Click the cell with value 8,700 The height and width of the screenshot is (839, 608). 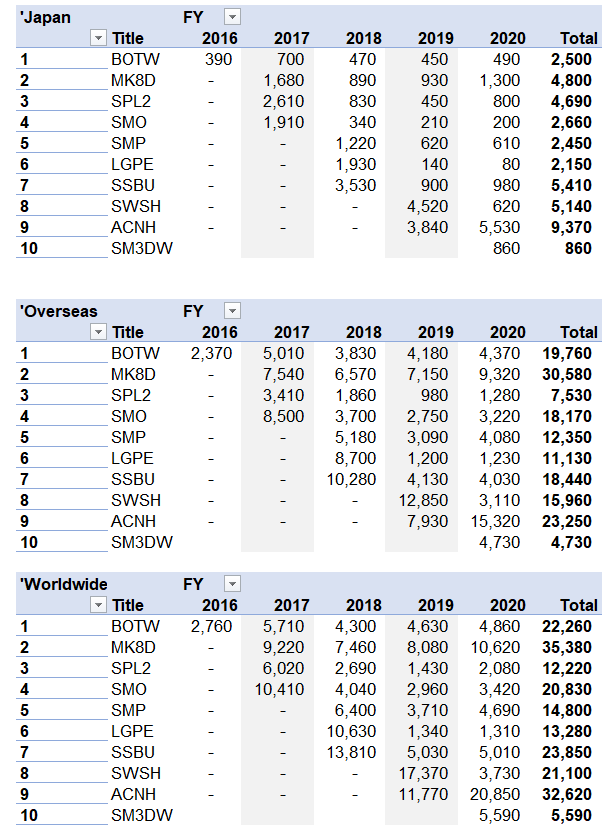point(355,458)
